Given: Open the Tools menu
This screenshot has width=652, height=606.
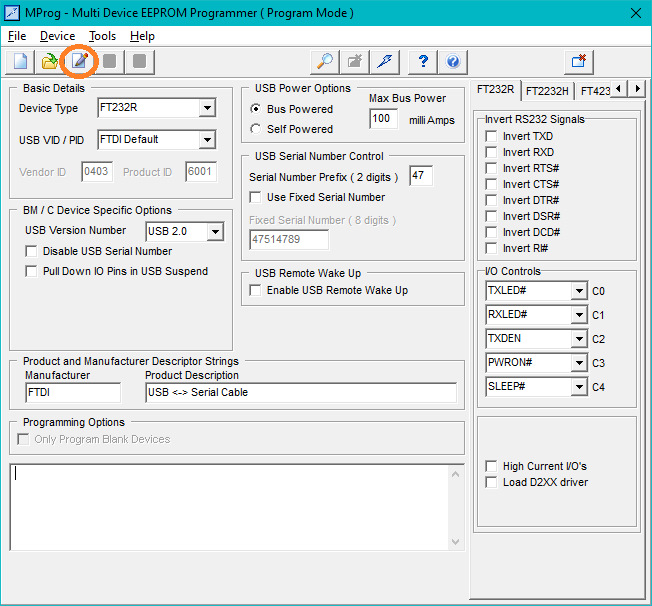Looking at the screenshot, I should pos(102,36).
